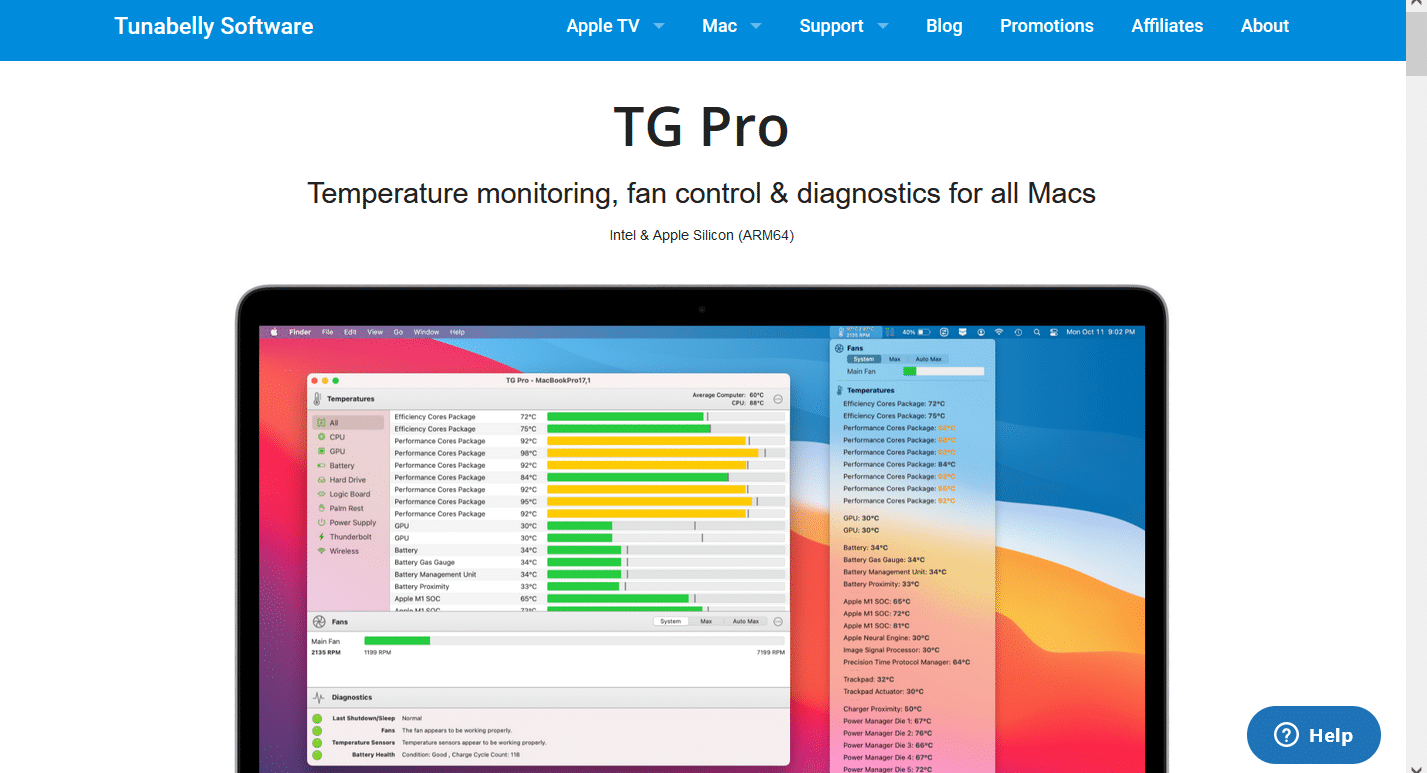Viewport: 1427px width, 773px height.
Task: Select the GPU sidebar category icon
Action: 321,451
